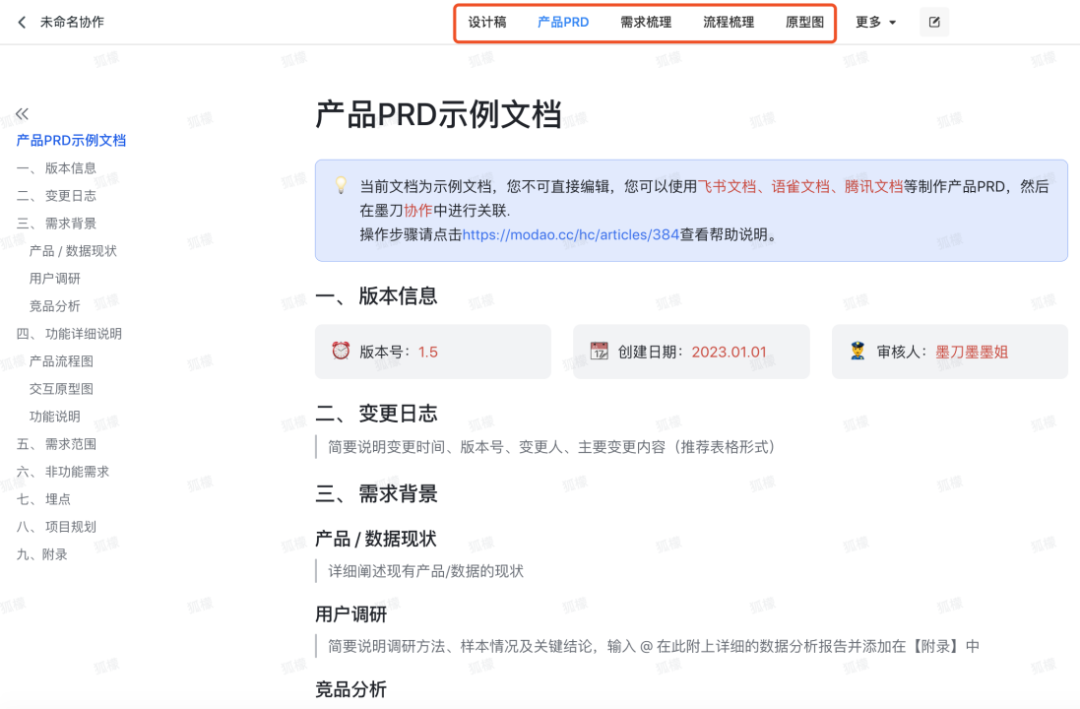Select 用户调研 in the outline
The width and height of the screenshot is (1080, 709).
click(x=54, y=278)
